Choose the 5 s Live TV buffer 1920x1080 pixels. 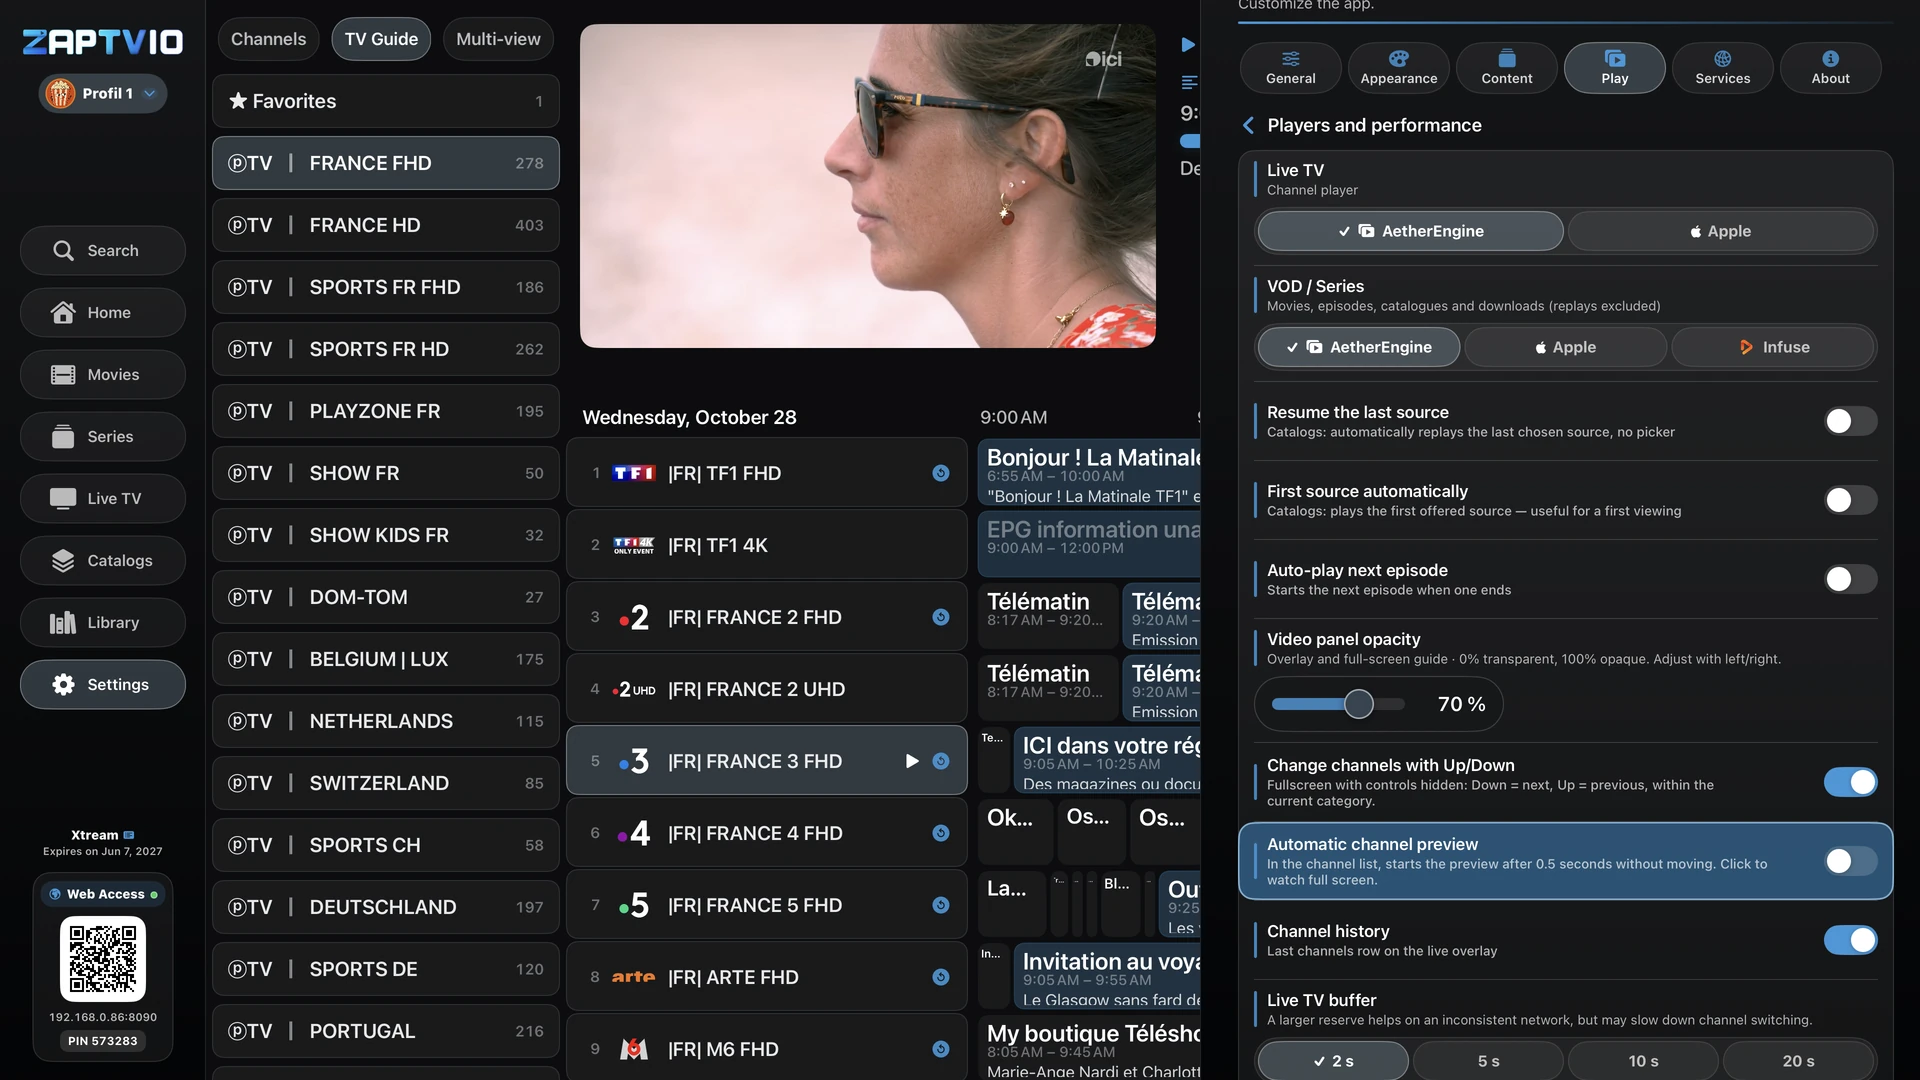click(1488, 1061)
